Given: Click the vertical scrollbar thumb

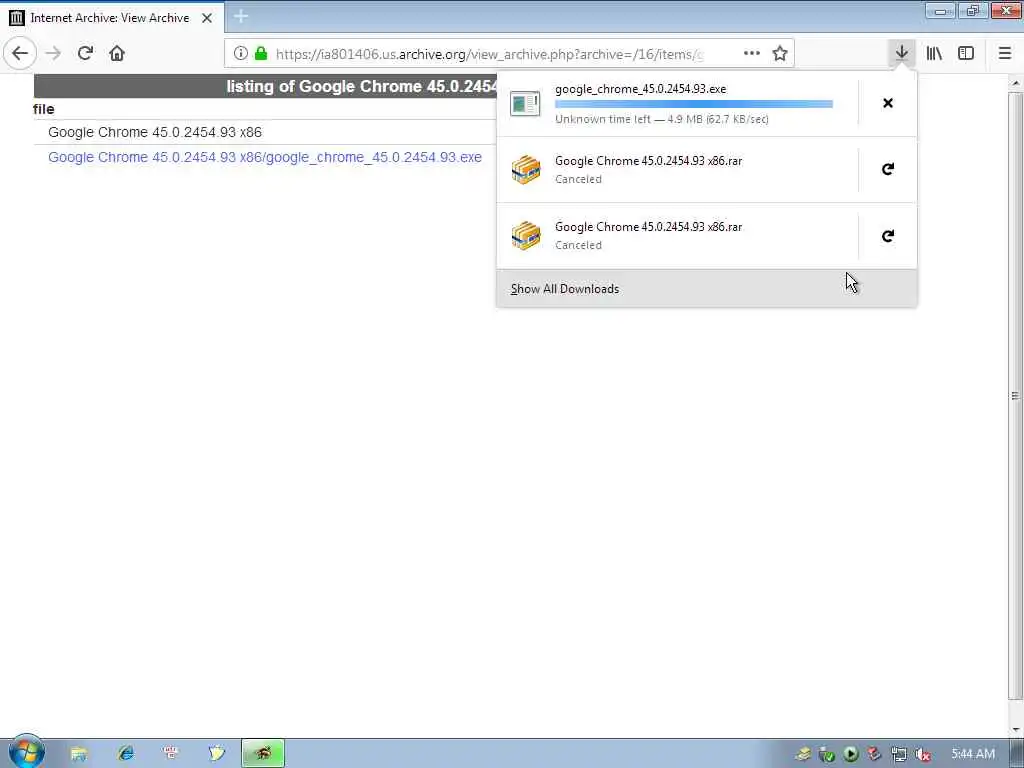Looking at the screenshot, I should tap(1015, 395).
